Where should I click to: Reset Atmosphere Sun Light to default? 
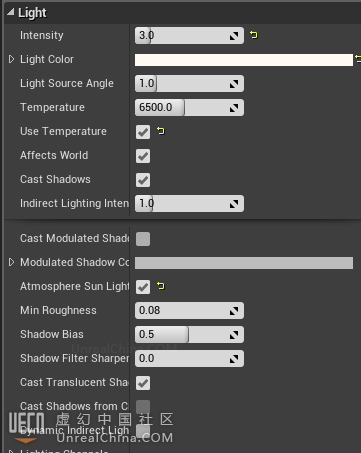[x=161, y=286]
